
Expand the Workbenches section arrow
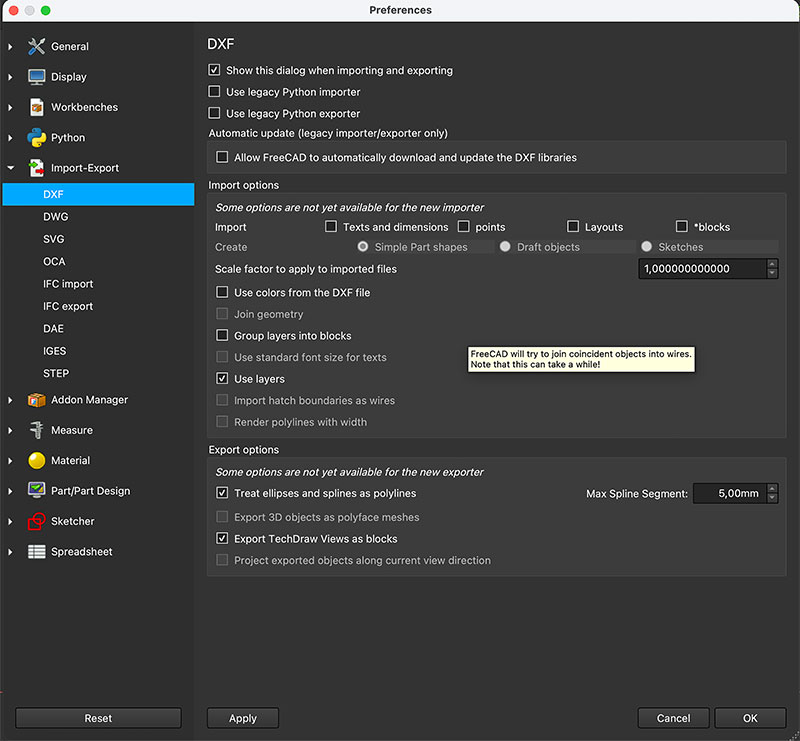tap(10, 107)
